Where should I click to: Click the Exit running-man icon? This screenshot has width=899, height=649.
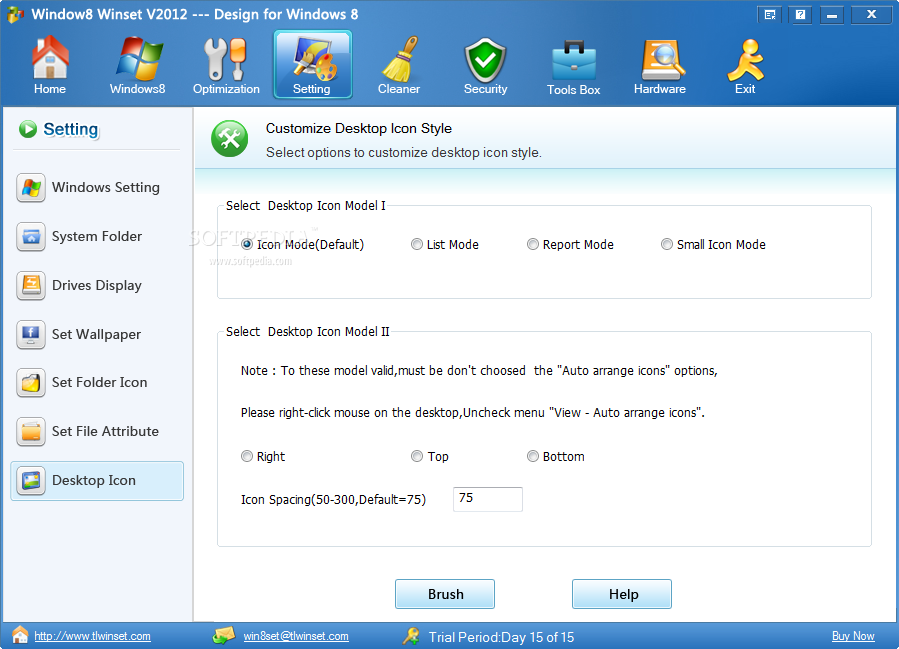click(745, 60)
